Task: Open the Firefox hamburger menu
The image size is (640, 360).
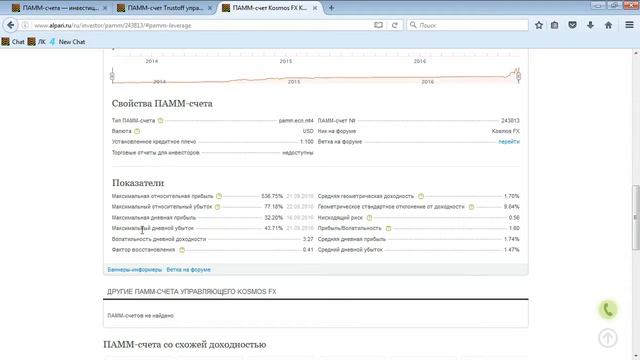Action: point(629,25)
